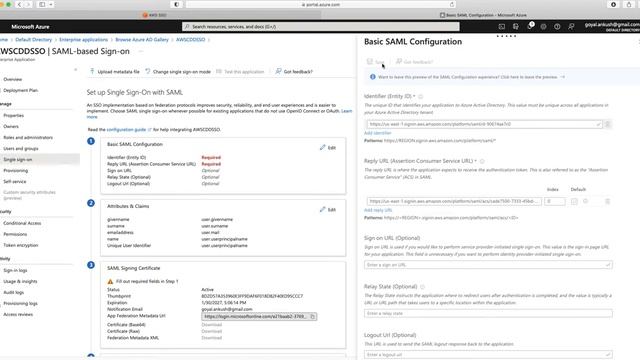The height and width of the screenshot is (360, 640).
Task: Open Owners in left menu
Action: point(11,127)
